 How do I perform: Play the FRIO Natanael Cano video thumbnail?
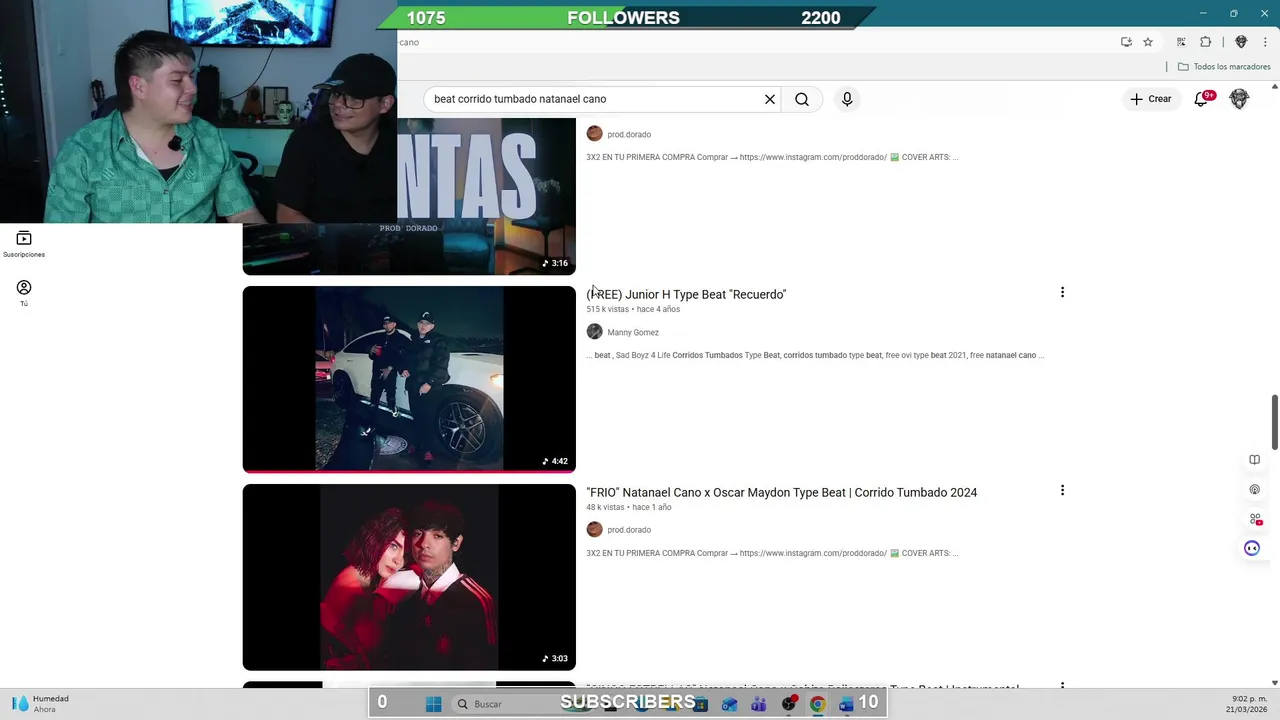coord(409,577)
